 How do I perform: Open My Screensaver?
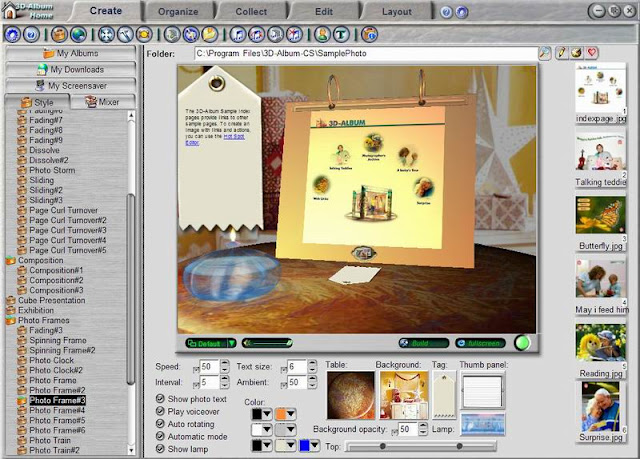point(71,86)
